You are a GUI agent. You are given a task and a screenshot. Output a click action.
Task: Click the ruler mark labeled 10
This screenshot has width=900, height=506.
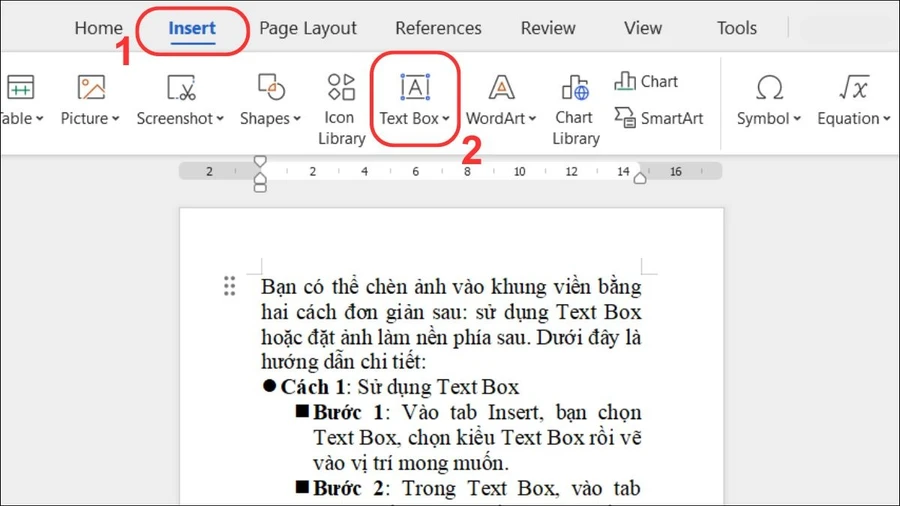coord(519,172)
